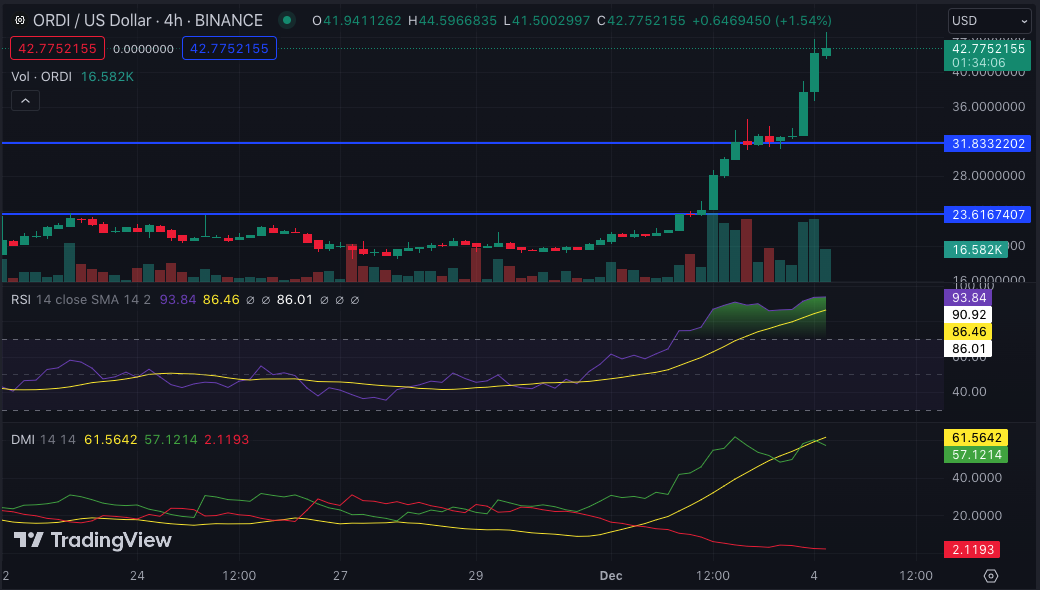Screen dimensions: 1040x590
Task: Click the Dec date on time axis
Action: [611, 575]
